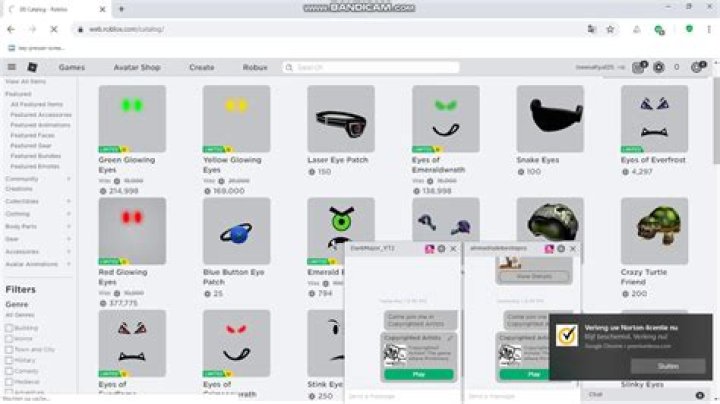Open the Roblox settings gear icon
Screen dimensions: 720x404
658,67
